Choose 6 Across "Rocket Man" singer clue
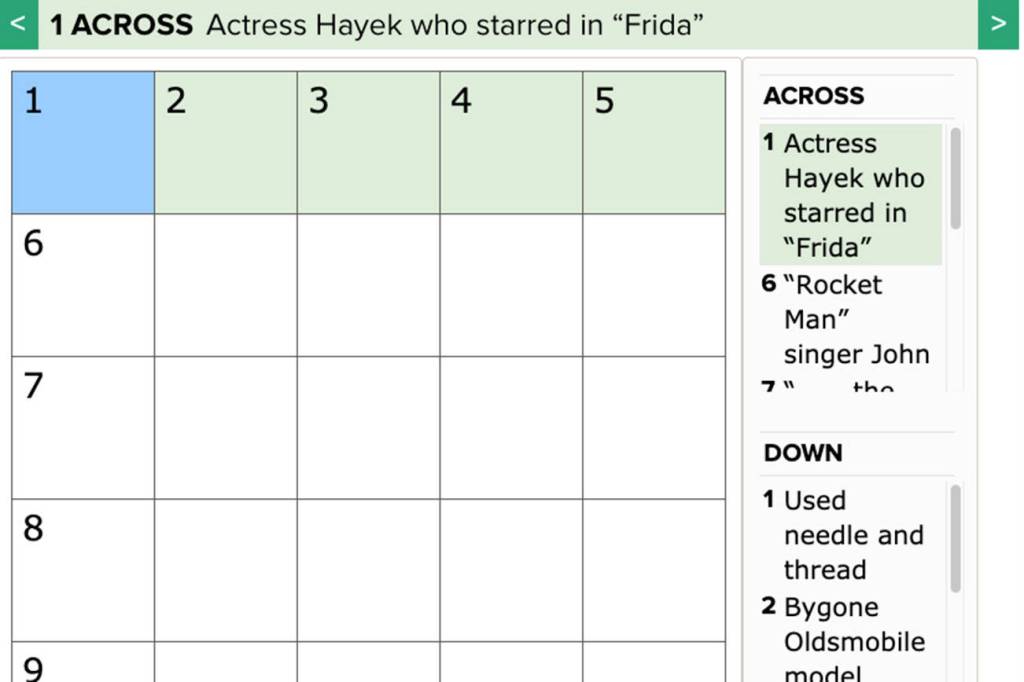 pos(850,320)
